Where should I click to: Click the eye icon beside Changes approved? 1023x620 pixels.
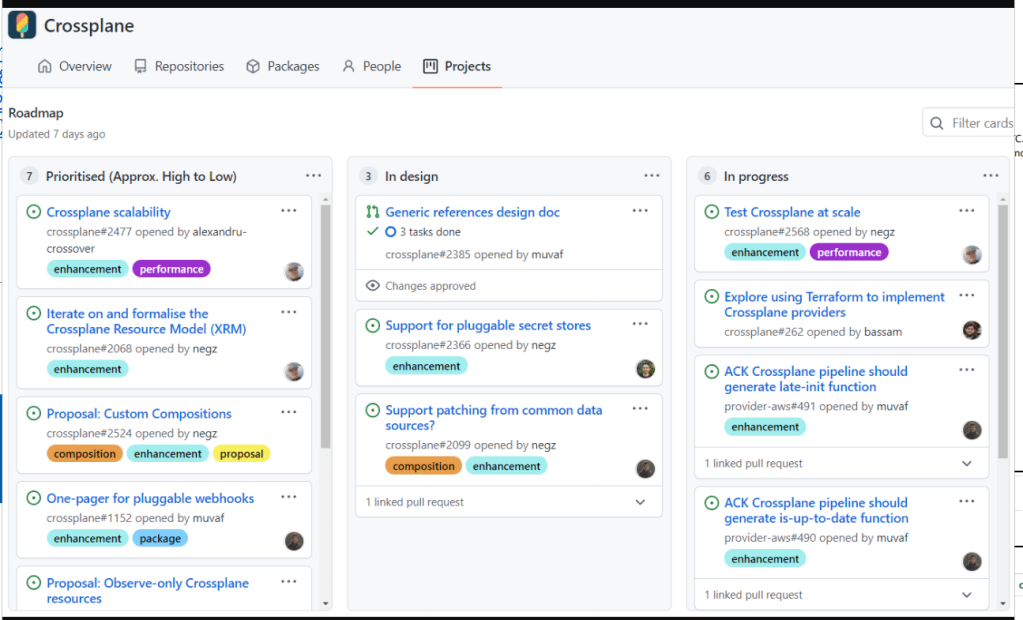[x=373, y=286]
